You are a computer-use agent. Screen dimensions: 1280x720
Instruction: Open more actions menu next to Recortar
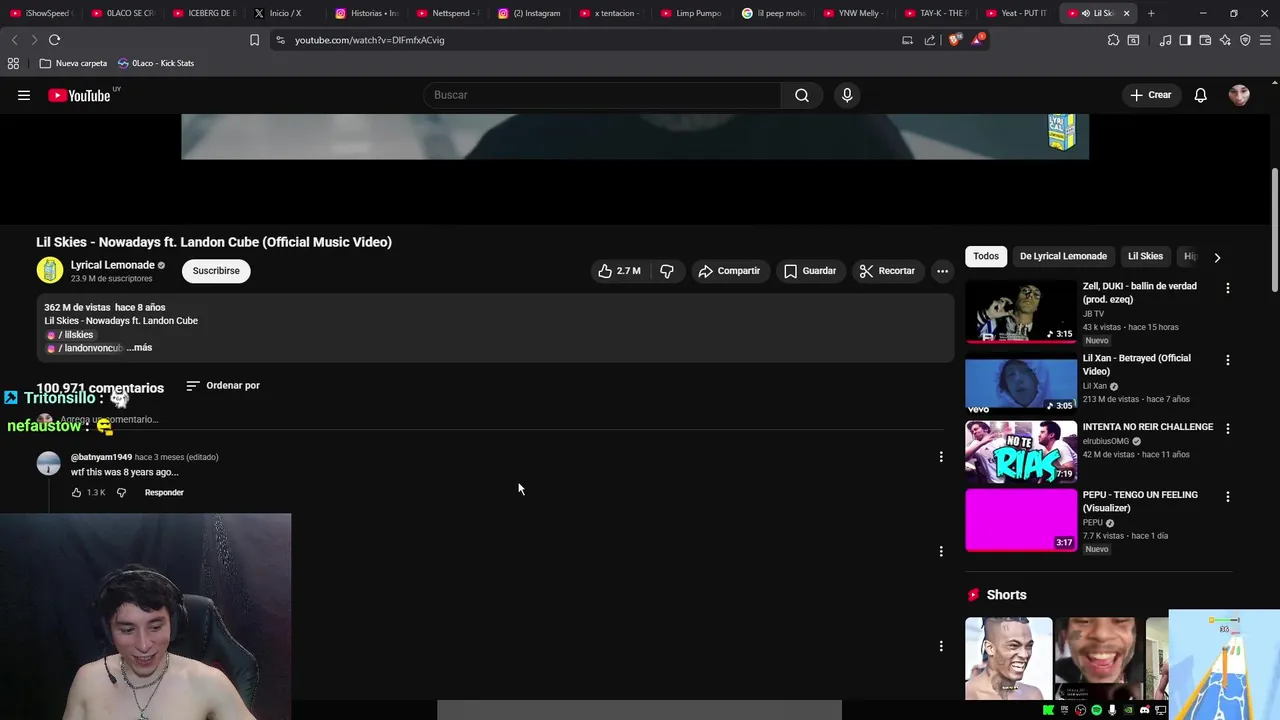click(942, 271)
